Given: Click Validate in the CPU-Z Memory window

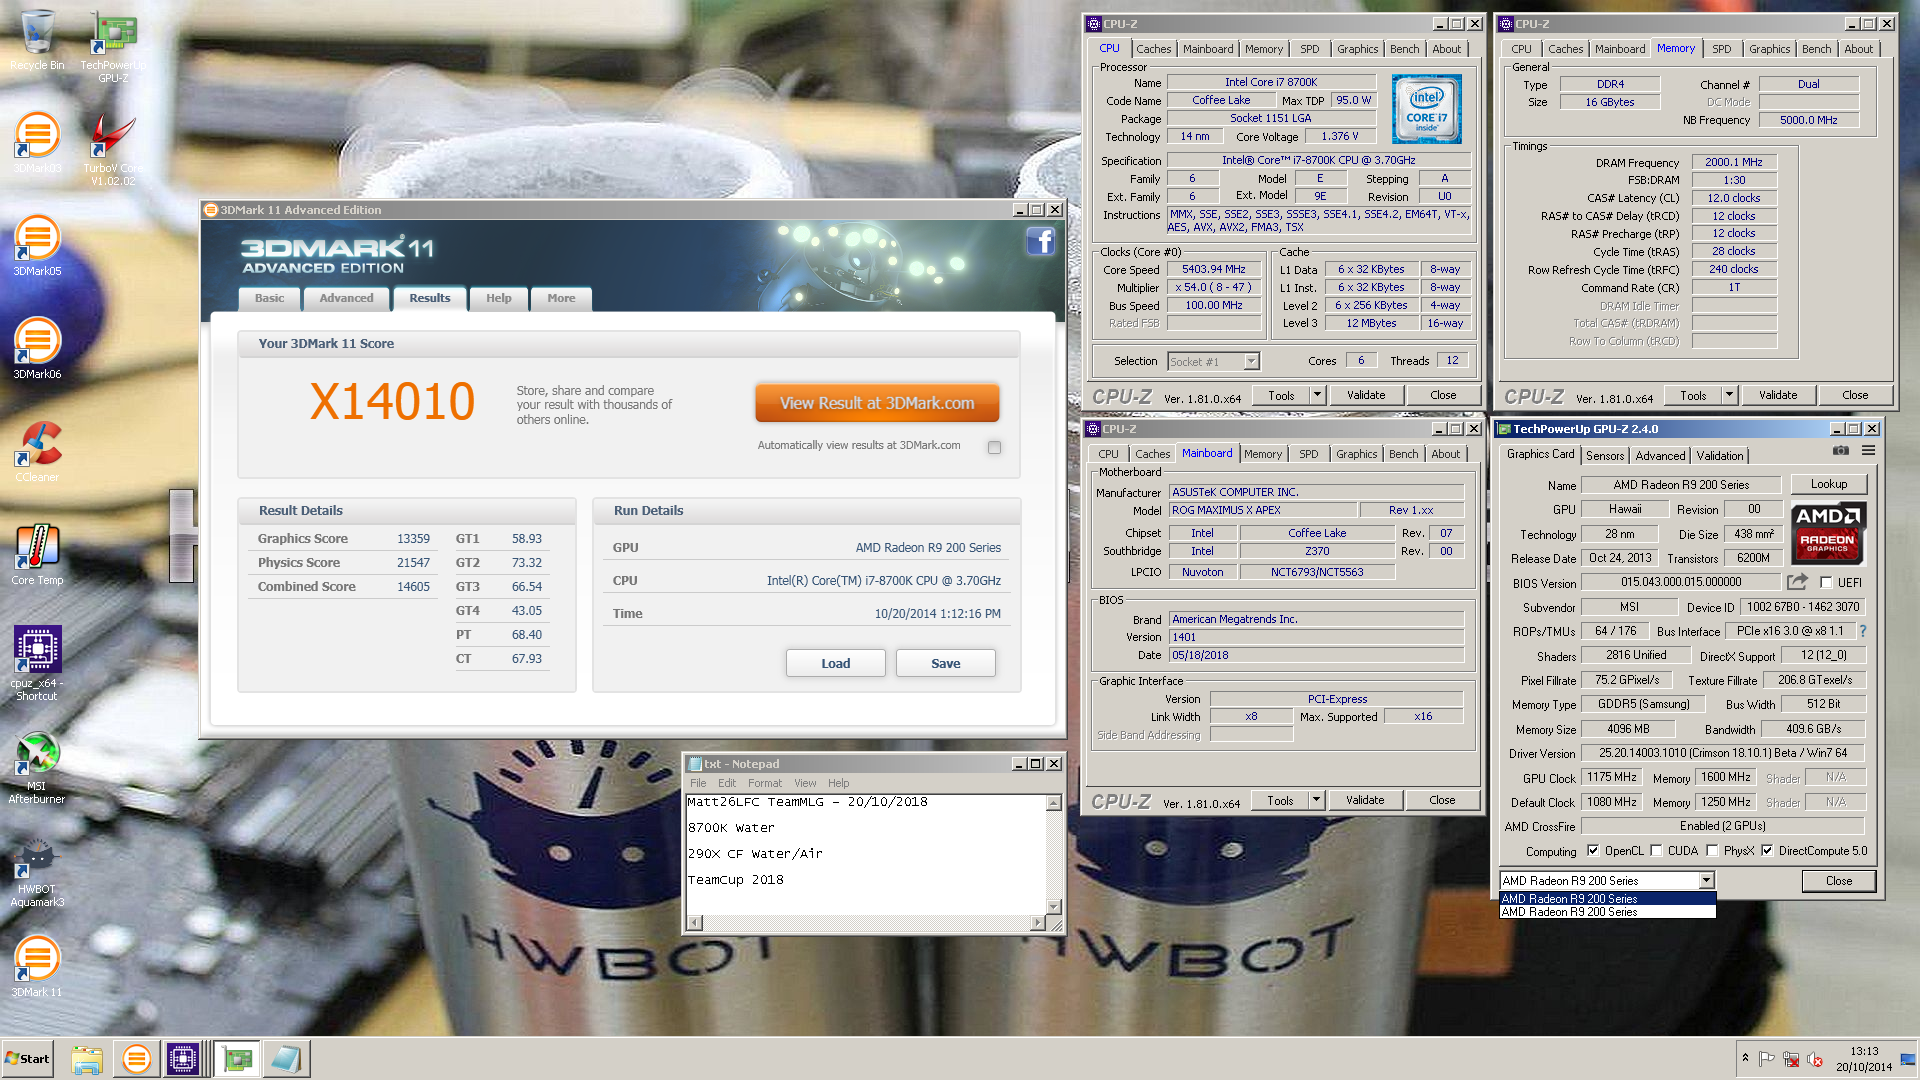Looking at the screenshot, I should pos(1777,395).
